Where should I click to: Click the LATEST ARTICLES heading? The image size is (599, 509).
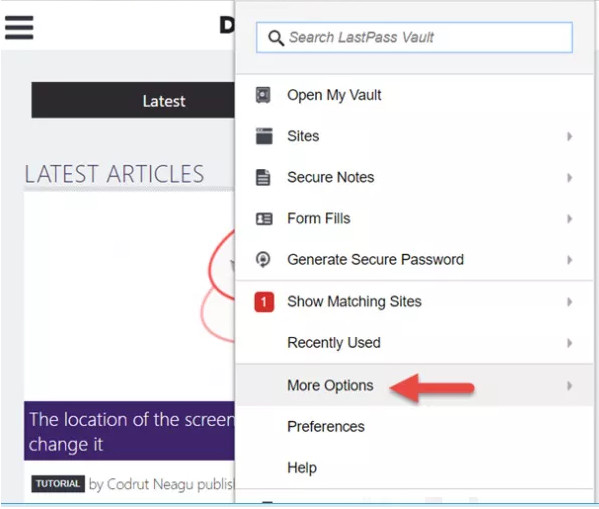(114, 174)
